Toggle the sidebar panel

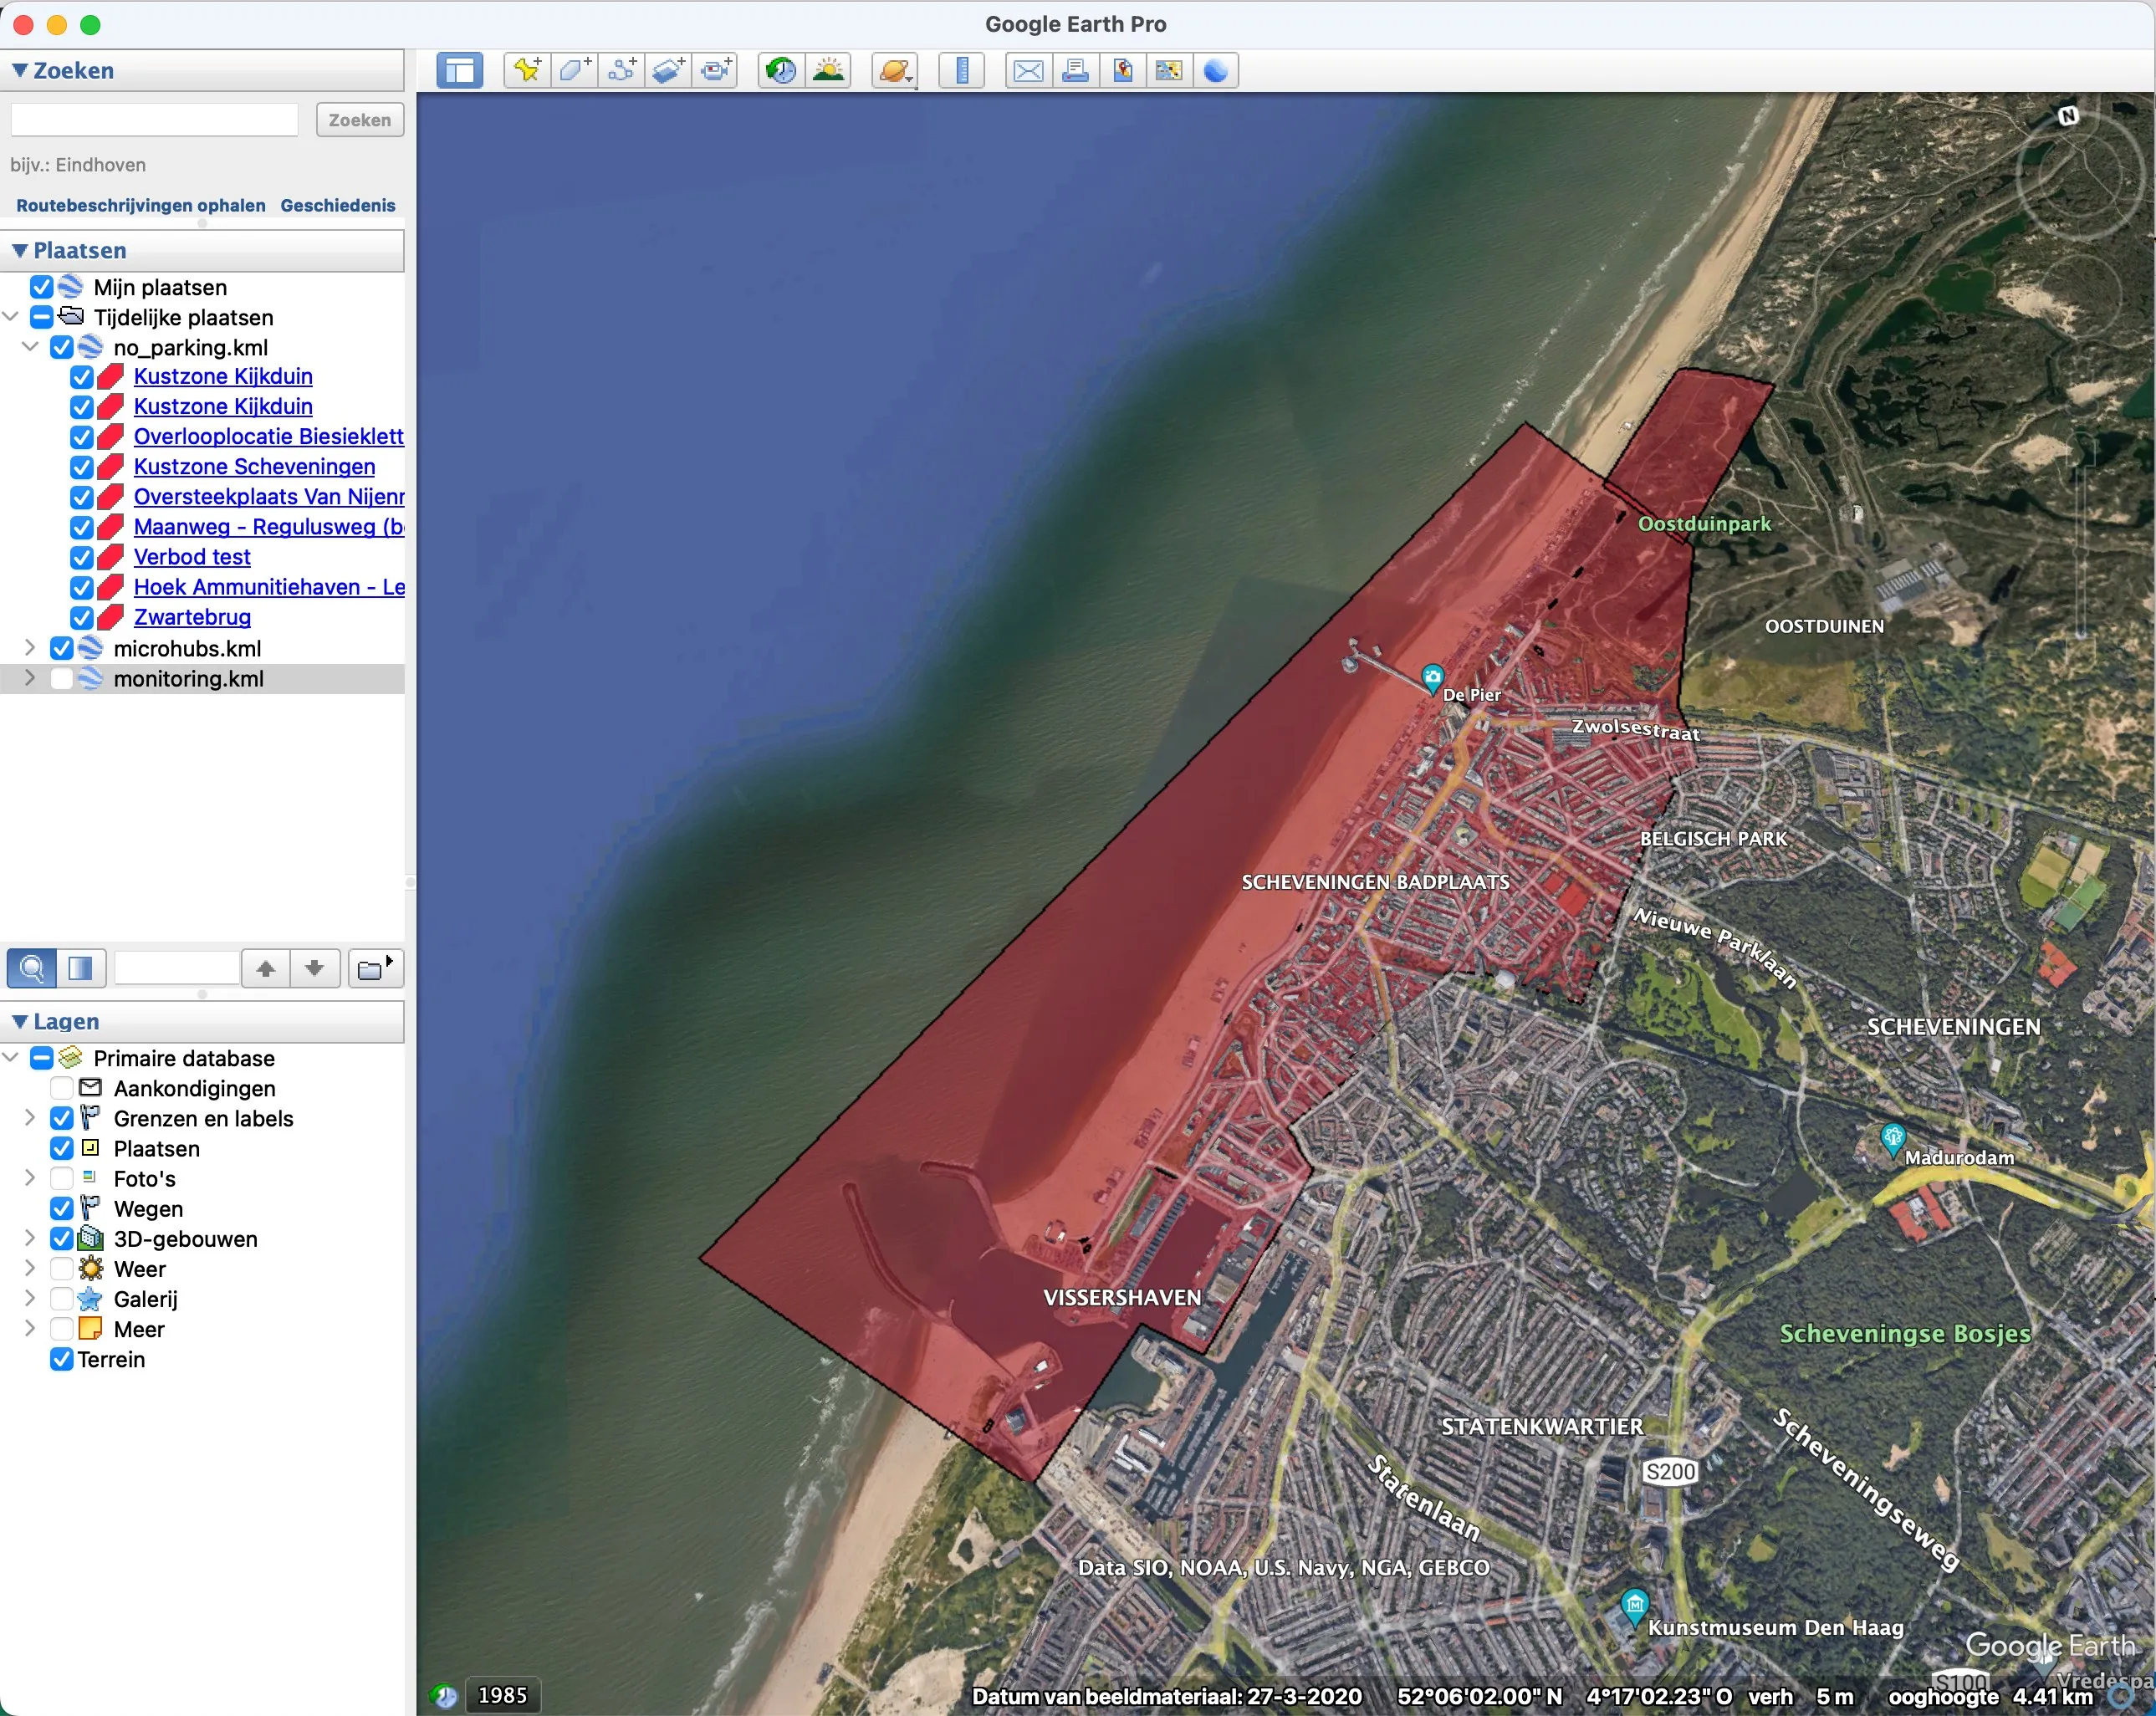click(x=459, y=70)
